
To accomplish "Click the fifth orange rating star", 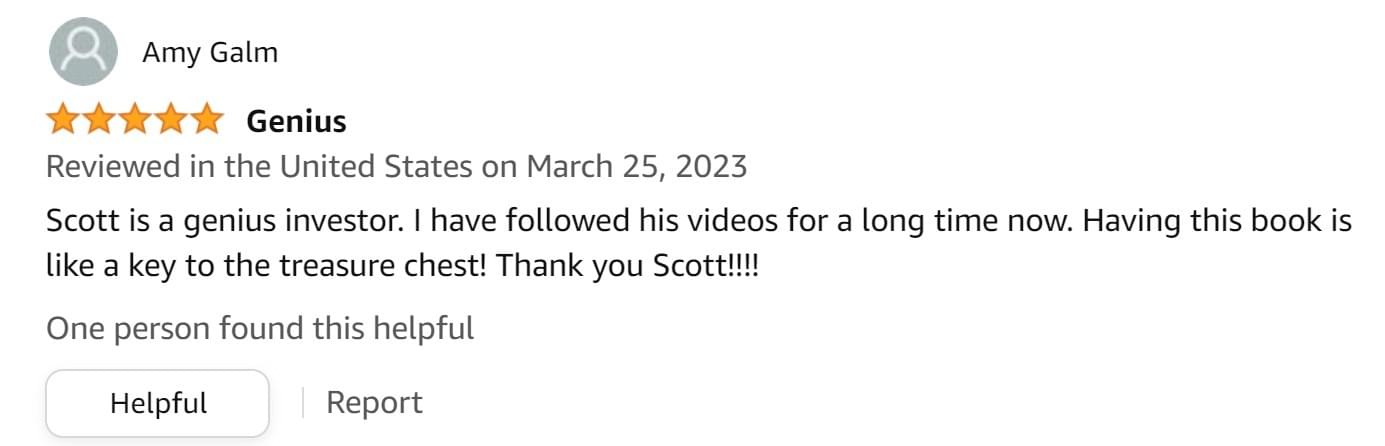I will tap(206, 121).
